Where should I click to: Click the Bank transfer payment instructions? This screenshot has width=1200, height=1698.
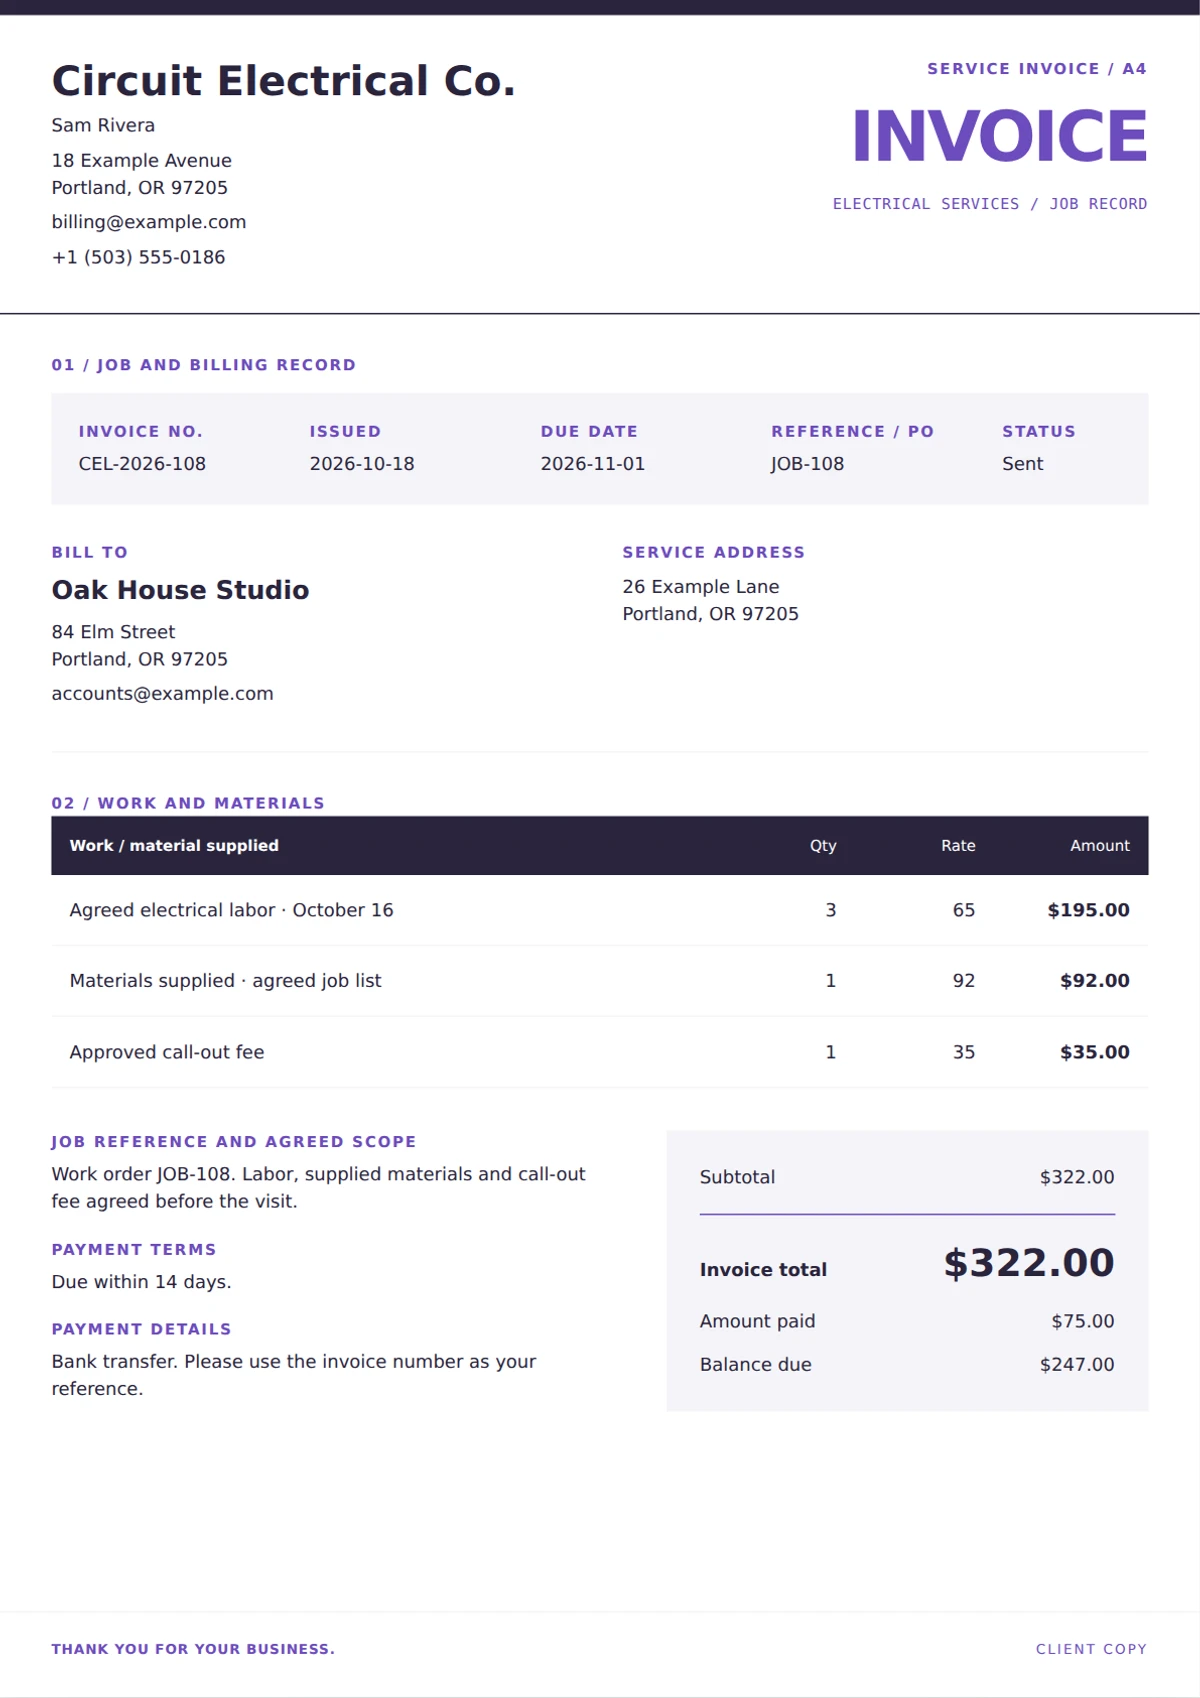294,1375
